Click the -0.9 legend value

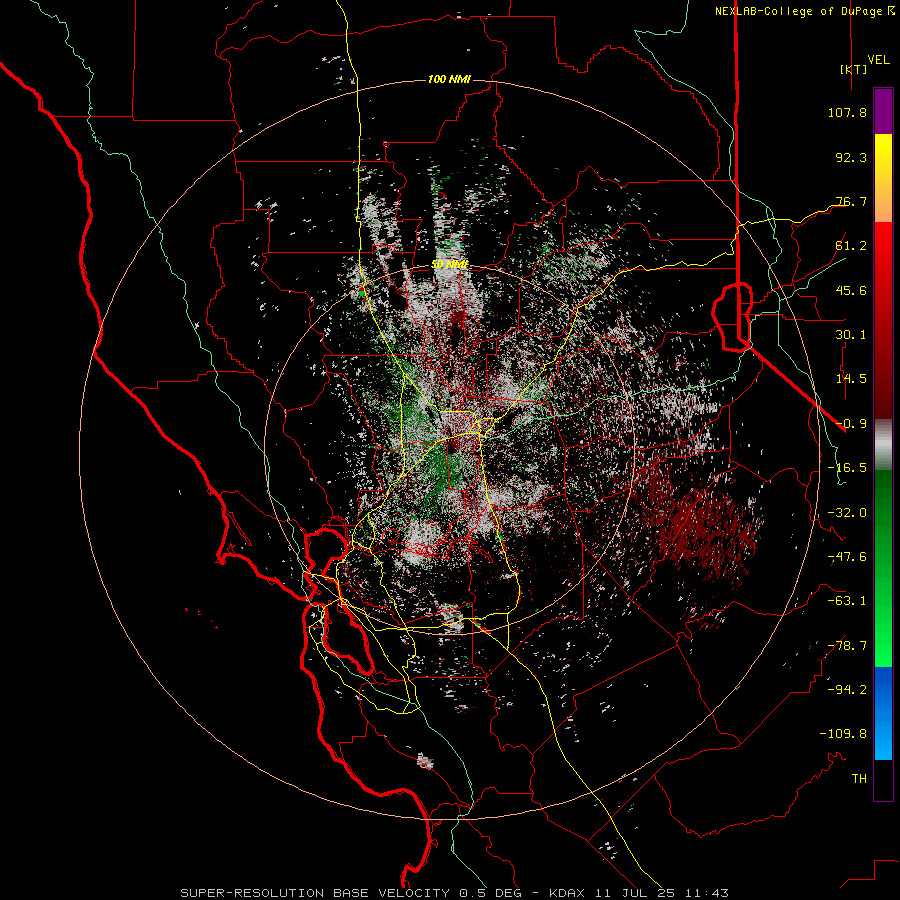pyautogui.click(x=851, y=424)
